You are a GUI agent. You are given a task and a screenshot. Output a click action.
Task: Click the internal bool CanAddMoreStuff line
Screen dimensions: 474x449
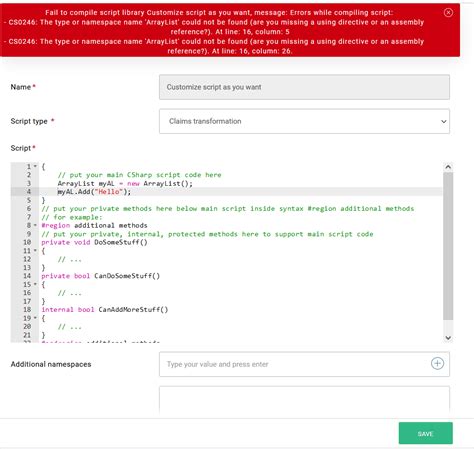point(105,310)
